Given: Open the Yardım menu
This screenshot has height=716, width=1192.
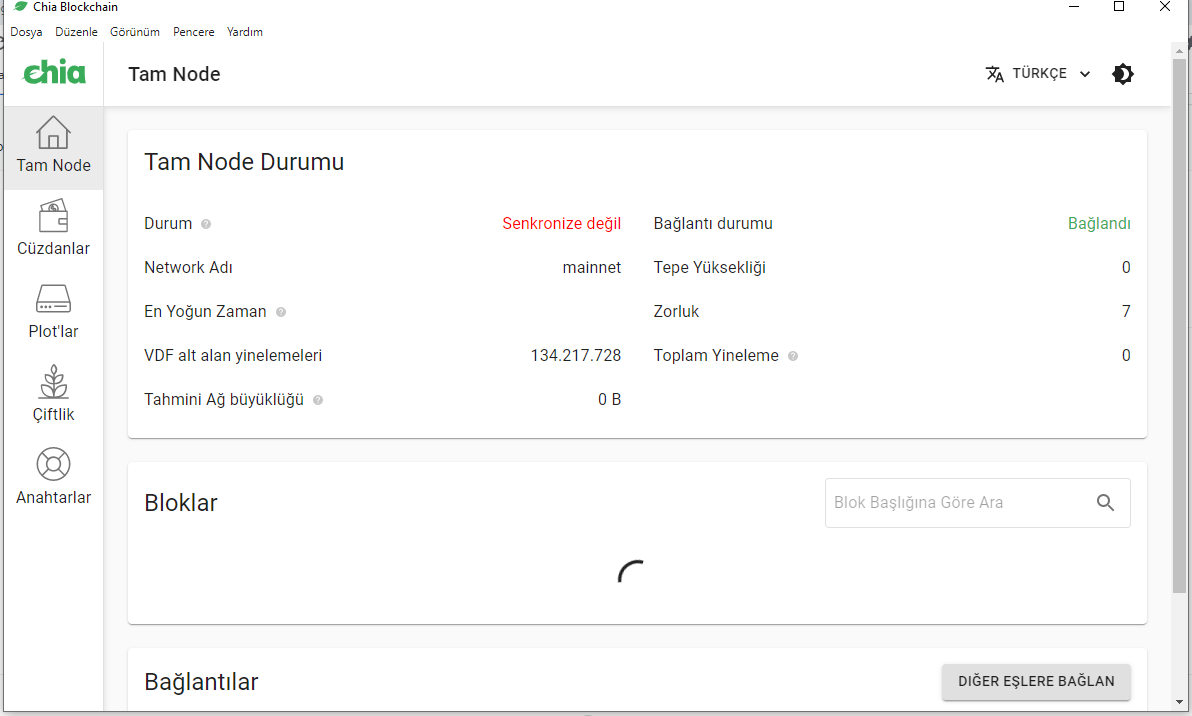Looking at the screenshot, I should click(x=245, y=32).
